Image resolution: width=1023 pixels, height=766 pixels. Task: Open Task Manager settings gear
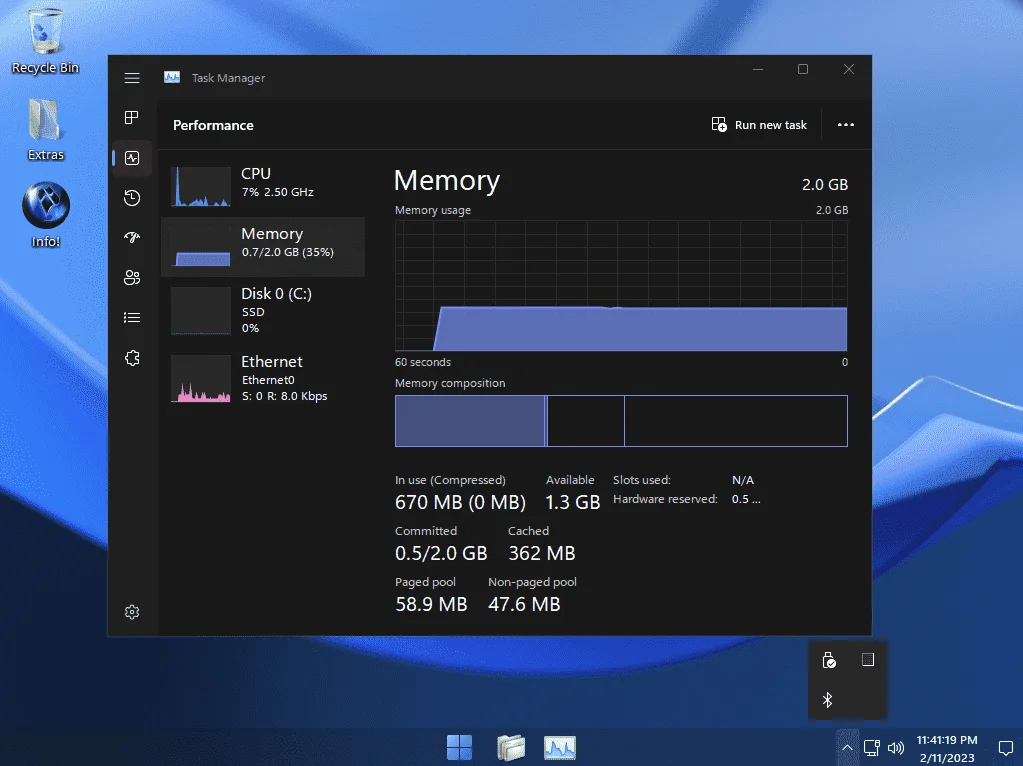132,612
